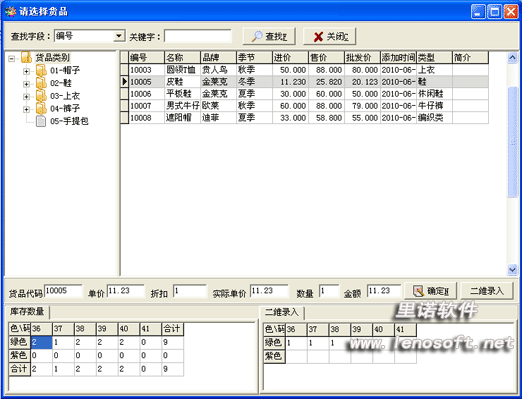Click the magnifier icon on 查找 button

click(257, 36)
